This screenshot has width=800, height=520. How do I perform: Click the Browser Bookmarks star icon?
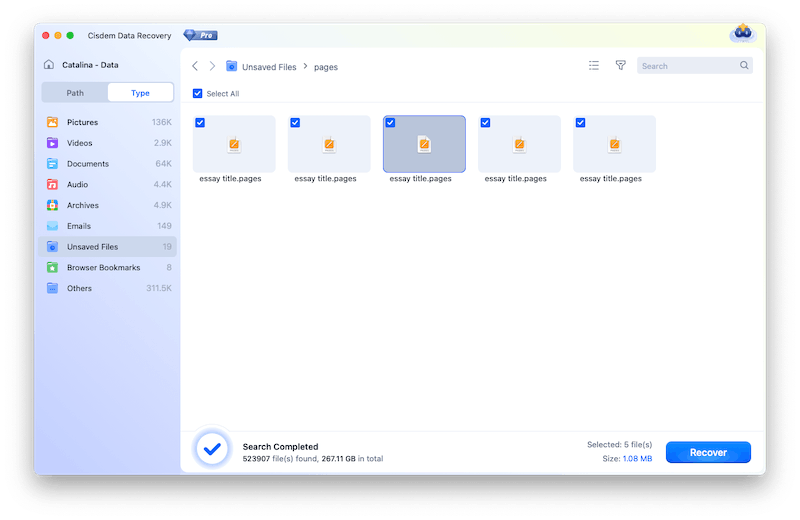pyautogui.click(x=52, y=267)
